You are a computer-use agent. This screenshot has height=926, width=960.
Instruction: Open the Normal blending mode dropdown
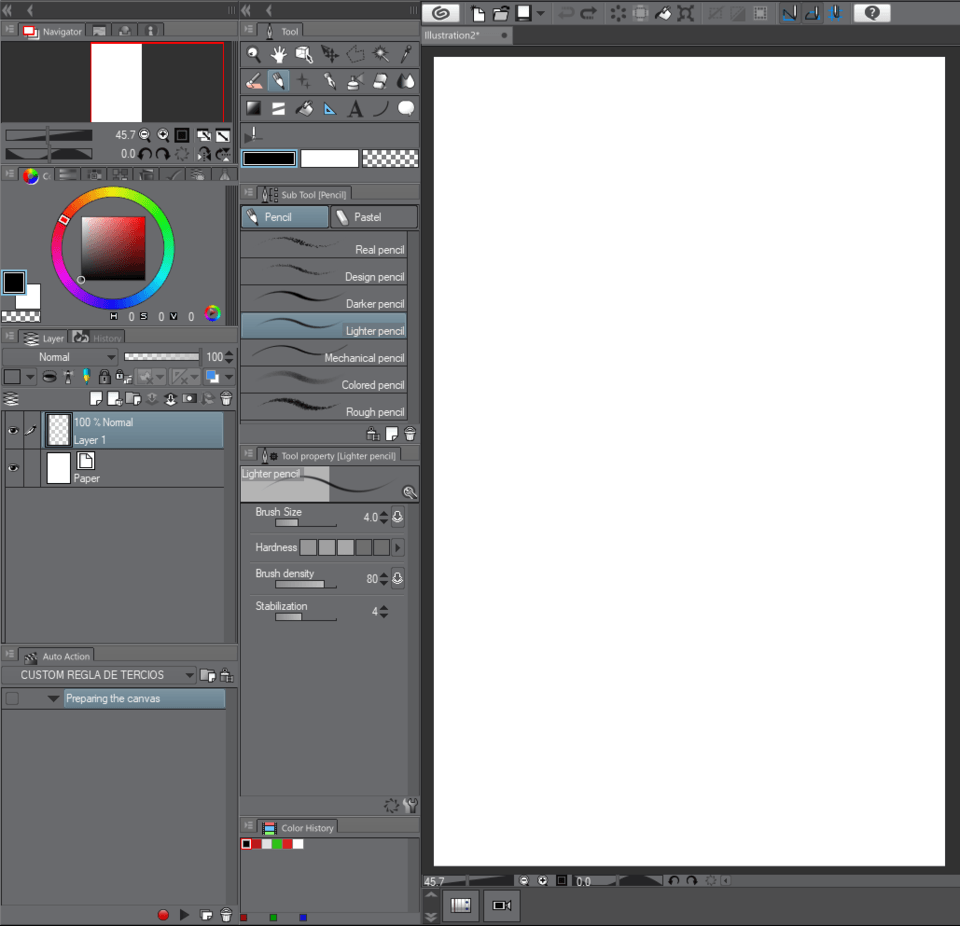(60, 356)
